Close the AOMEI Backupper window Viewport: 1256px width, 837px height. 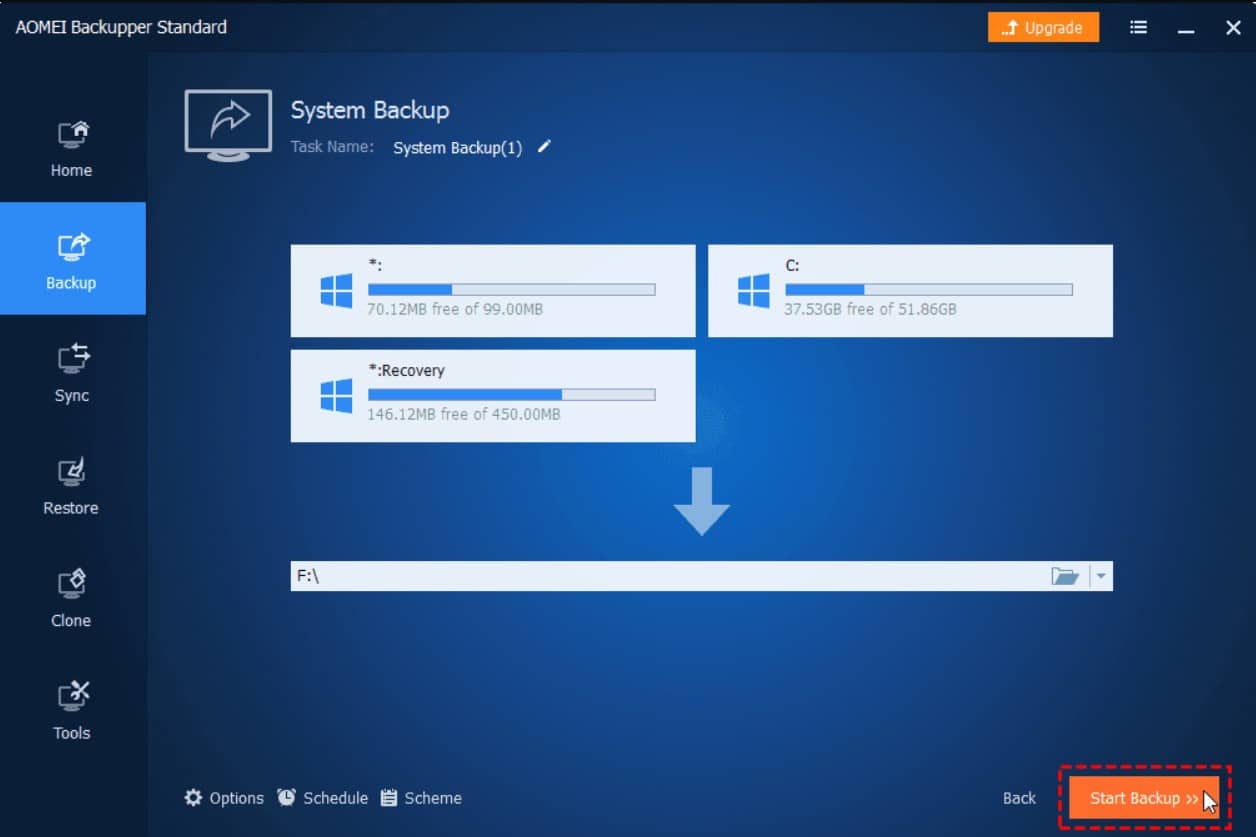[x=1233, y=28]
